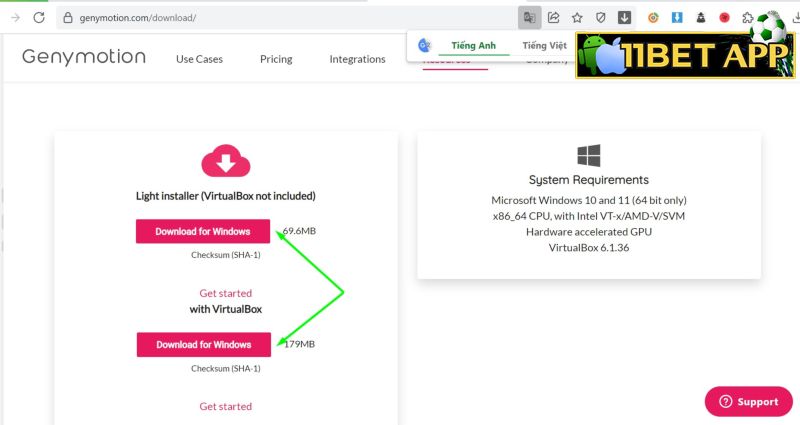This screenshot has height=425, width=800.
Task: Open Checksum (SHA-1) under VirtualBox installer
Action: click(226, 368)
